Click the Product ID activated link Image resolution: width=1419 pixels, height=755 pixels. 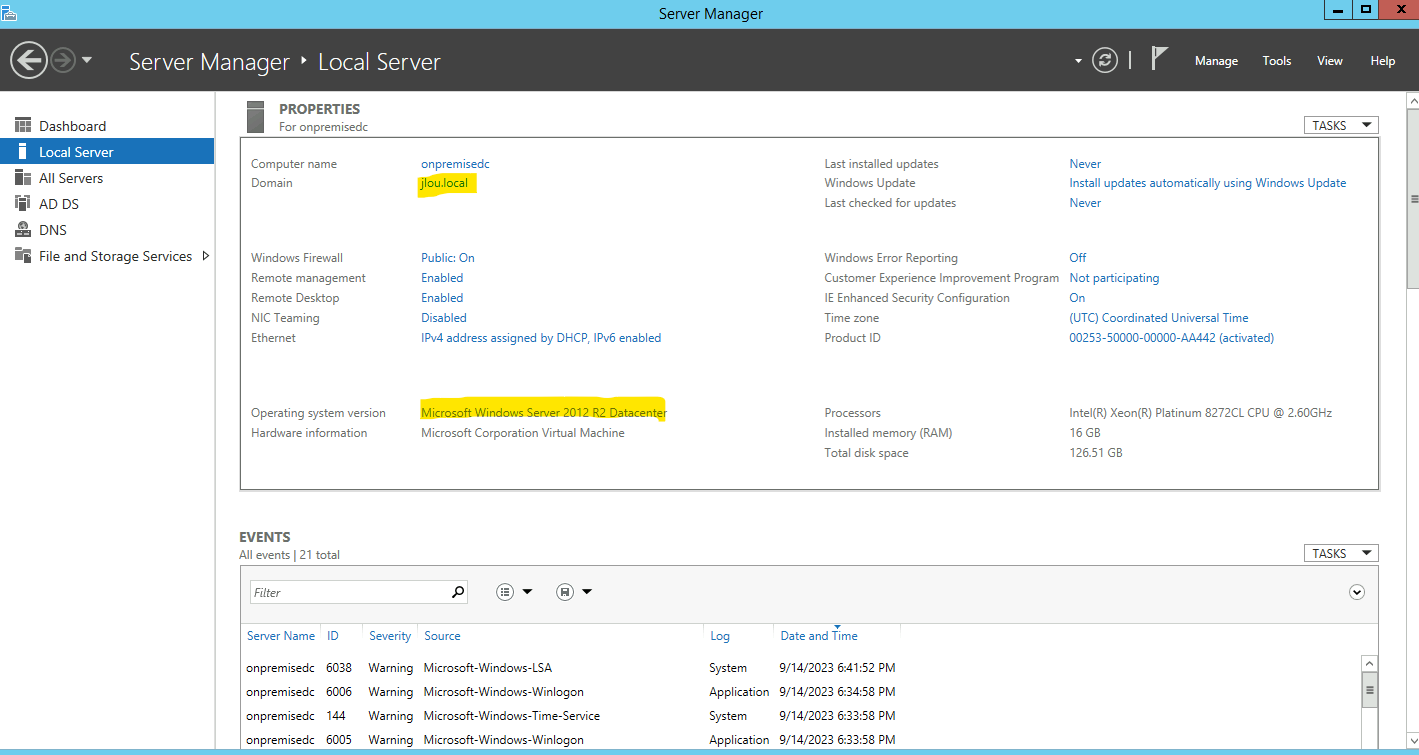[x=1172, y=338]
